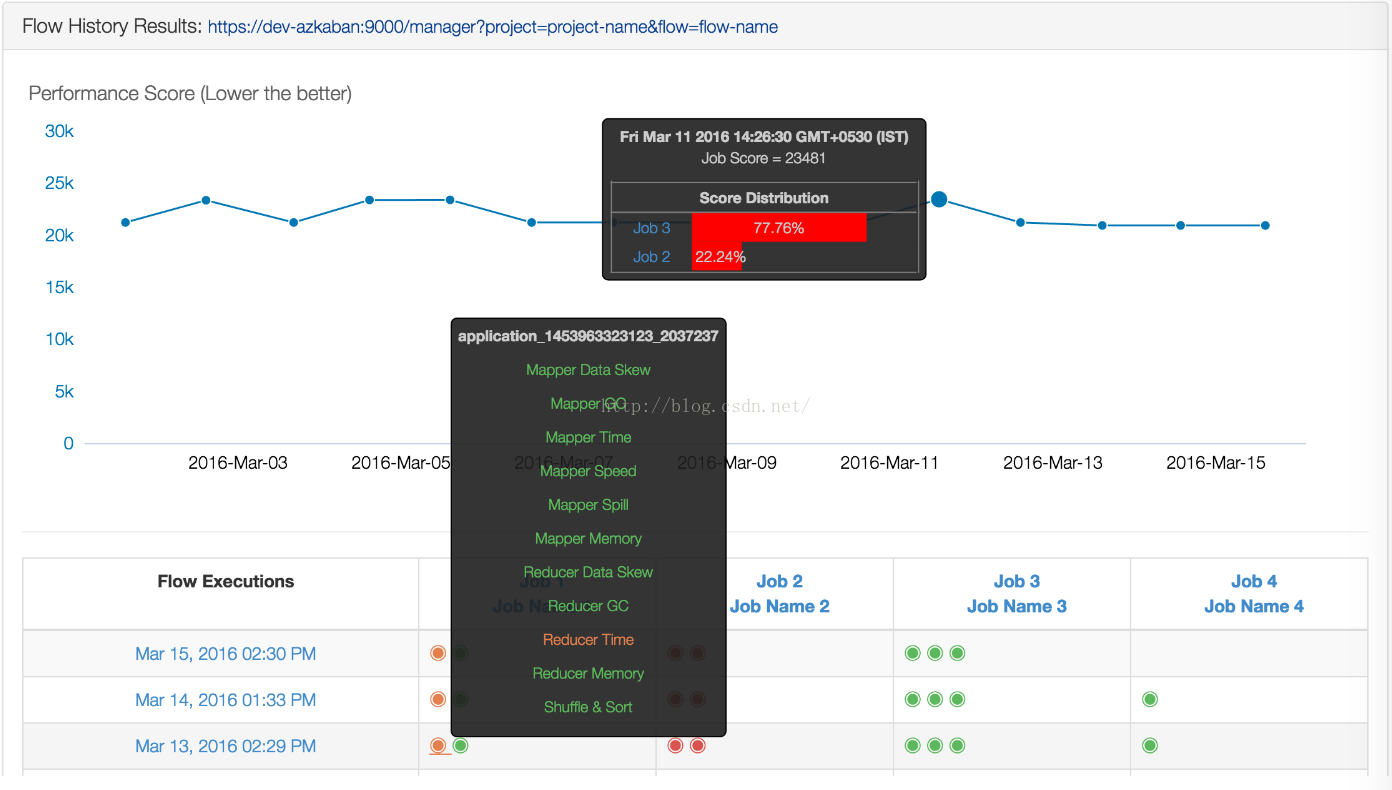Click Mapper Memory in the heuristics popup
Screen dimensions: 1392x790
coord(588,538)
